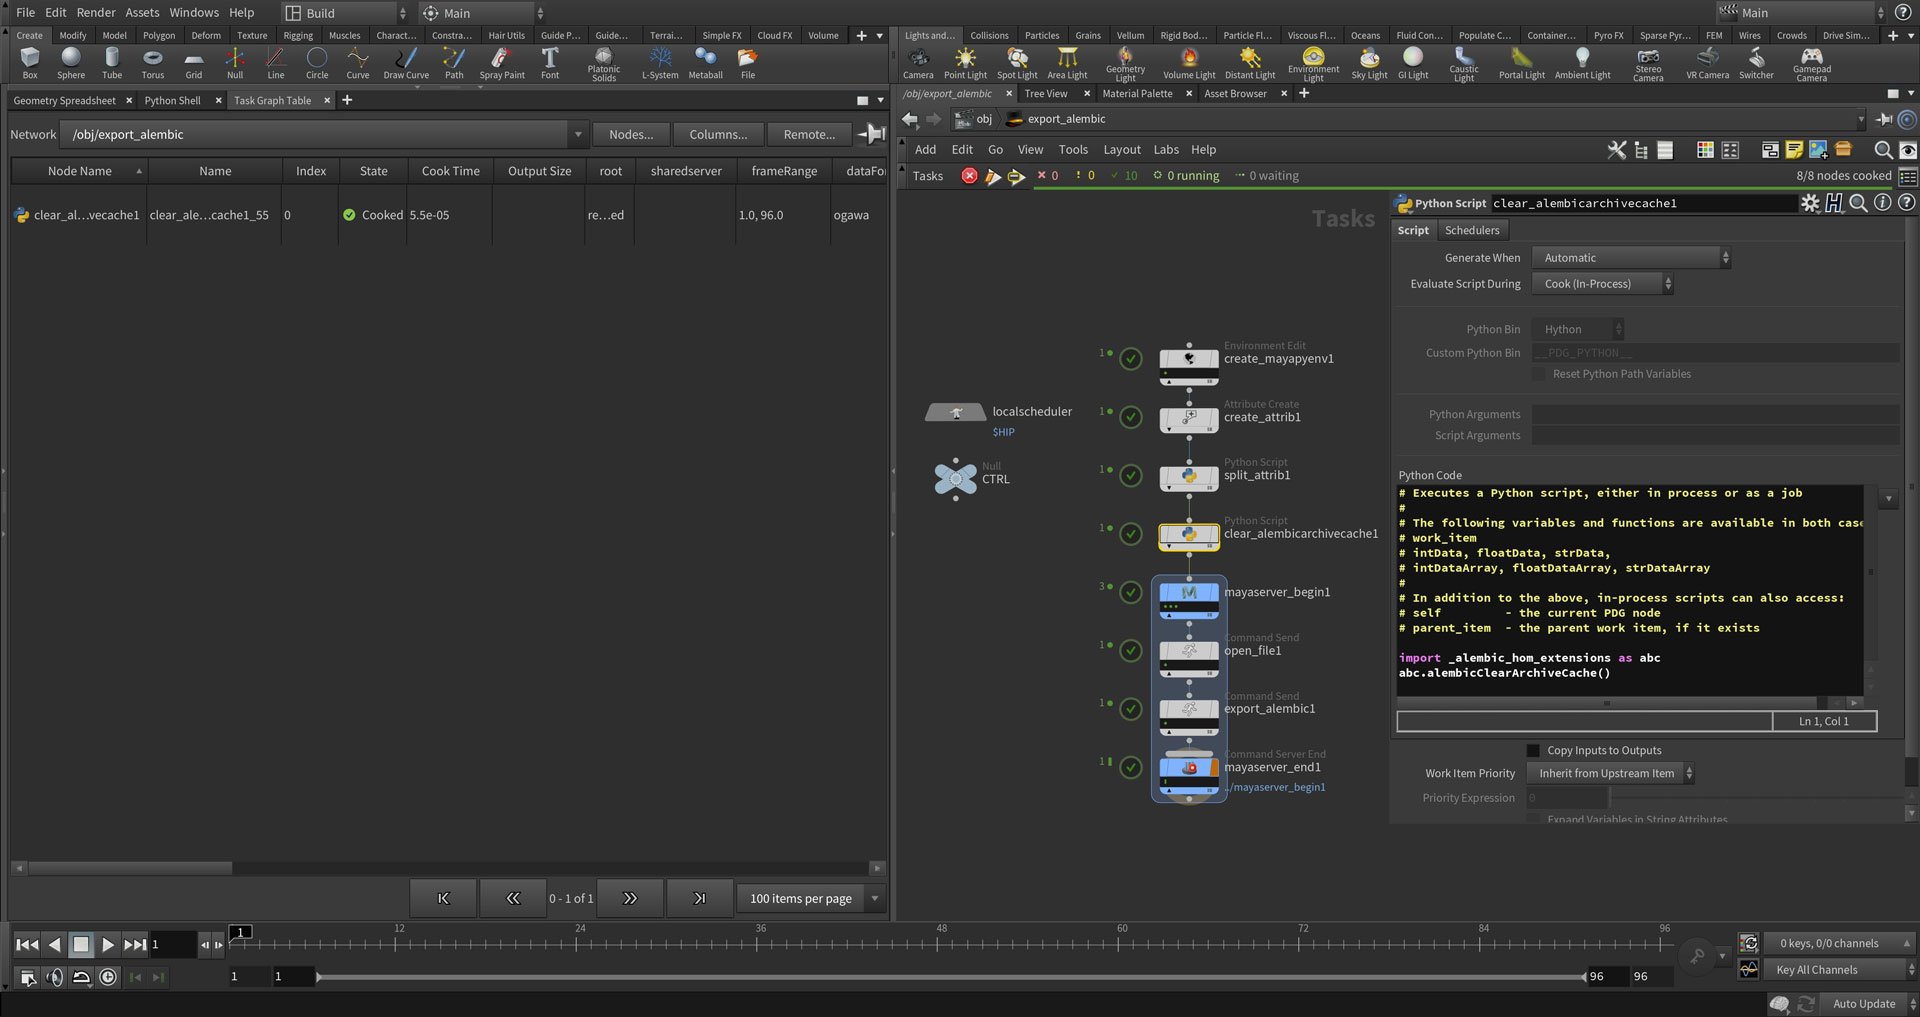Image resolution: width=1920 pixels, height=1017 pixels.
Task: Select the CTRL null node
Action: point(955,478)
